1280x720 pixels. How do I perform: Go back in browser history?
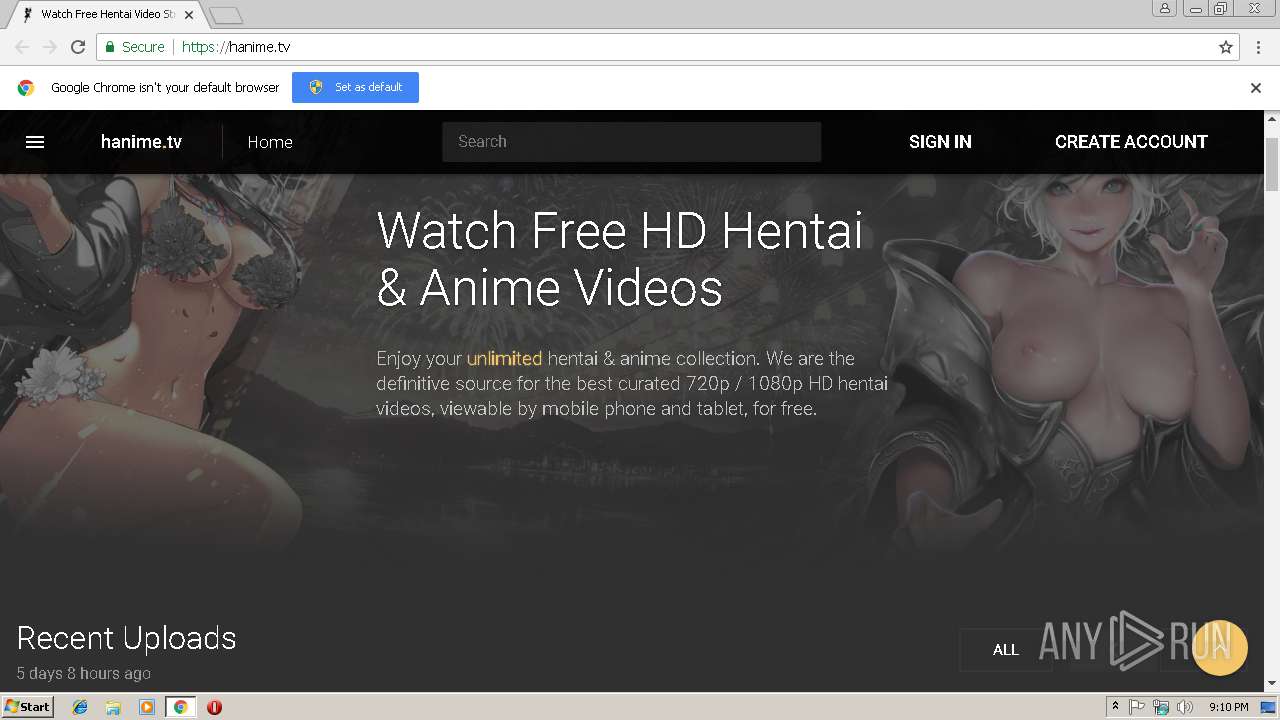pyautogui.click(x=22, y=47)
